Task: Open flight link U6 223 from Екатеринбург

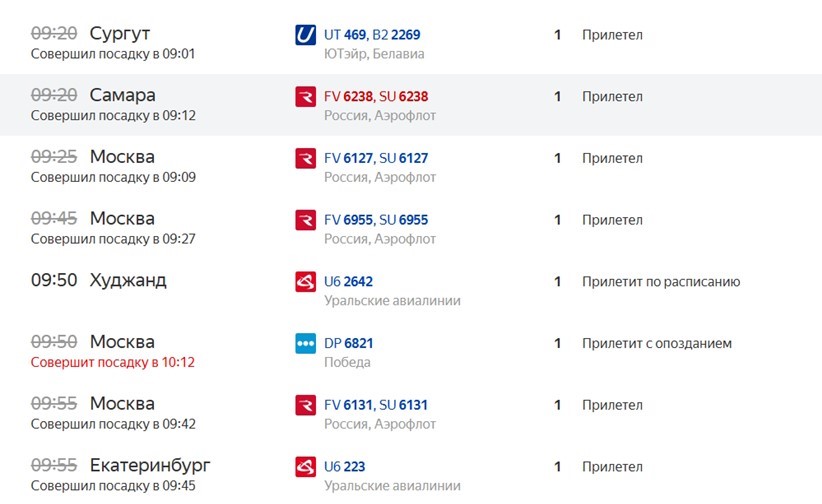Action: pyautogui.click(x=344, y=467)
